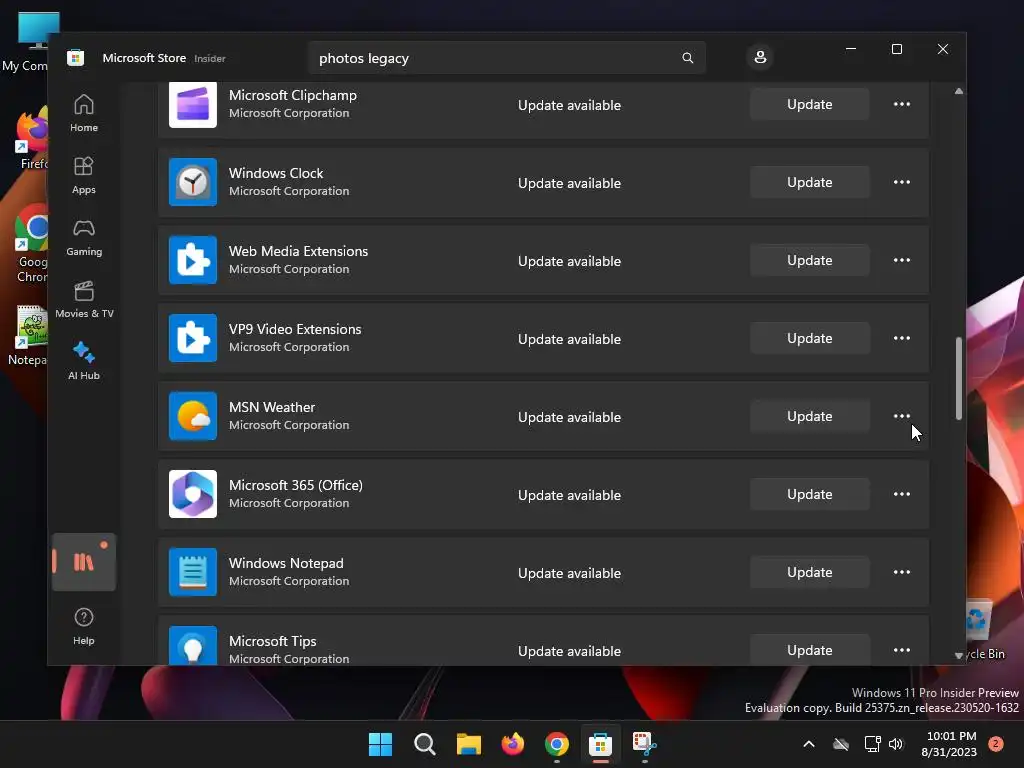The image size is (1024, 768).
Task: Click the Microsoft Clipchamp app icon
Action: 193,104
